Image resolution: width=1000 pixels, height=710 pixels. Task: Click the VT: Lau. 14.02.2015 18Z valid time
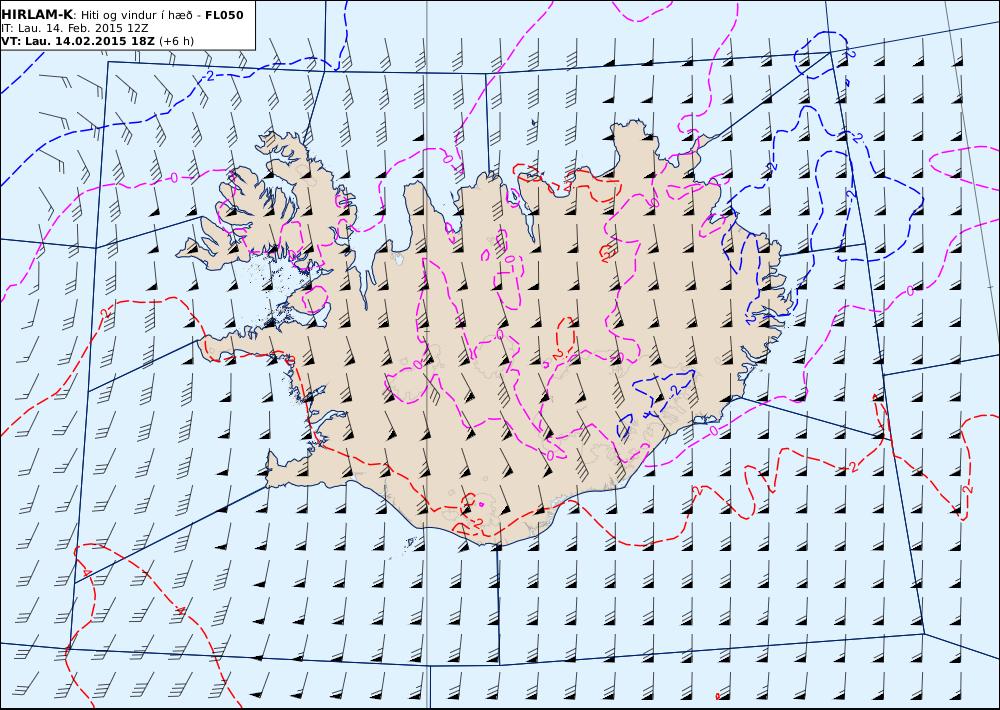tap(78, 41)
